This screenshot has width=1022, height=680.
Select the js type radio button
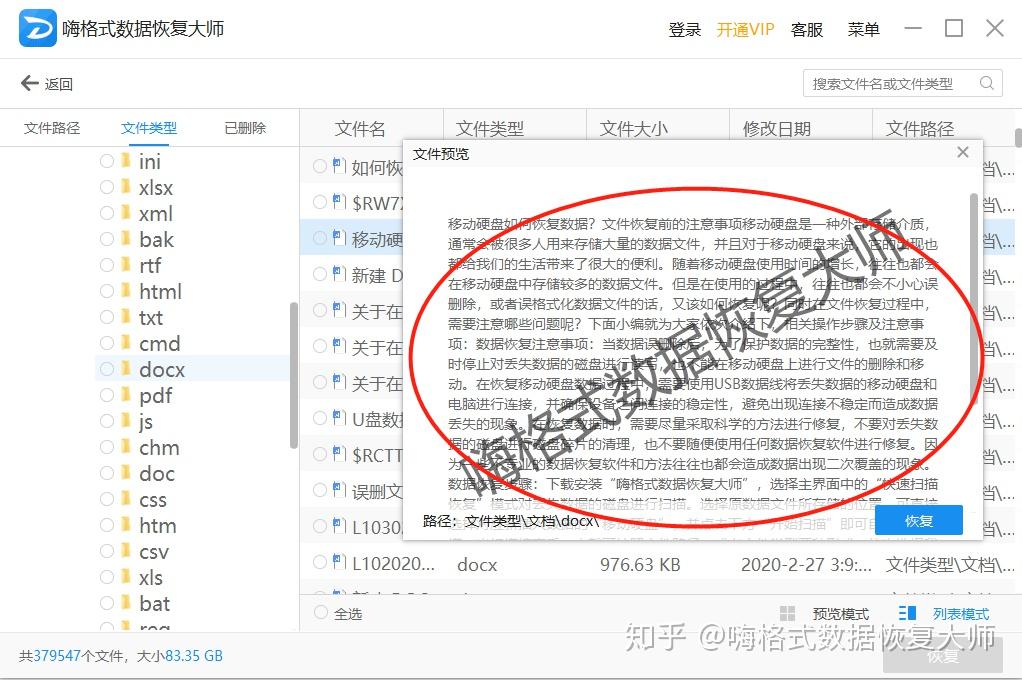pyautogui.click(x=107, y=421)
